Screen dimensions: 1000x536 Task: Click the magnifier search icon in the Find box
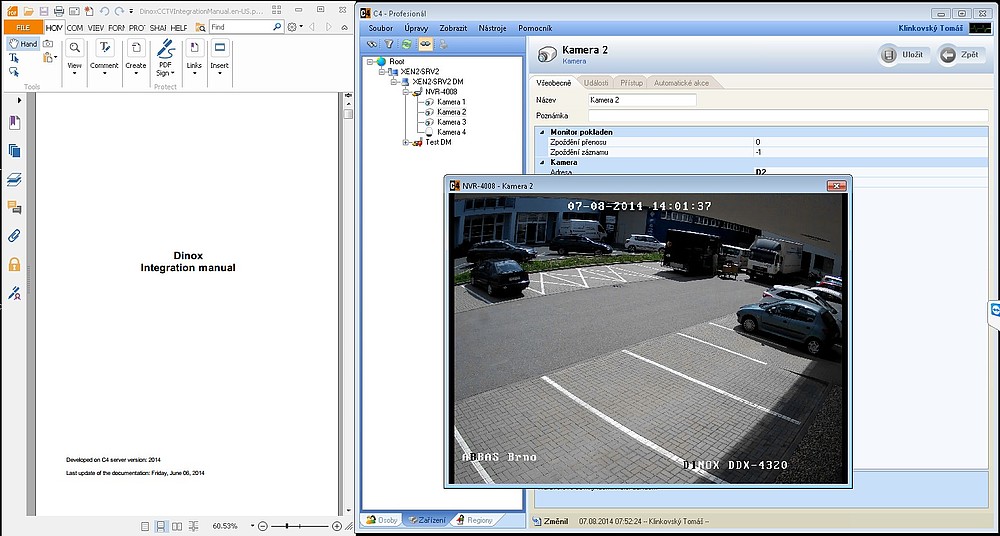[277, 27]
